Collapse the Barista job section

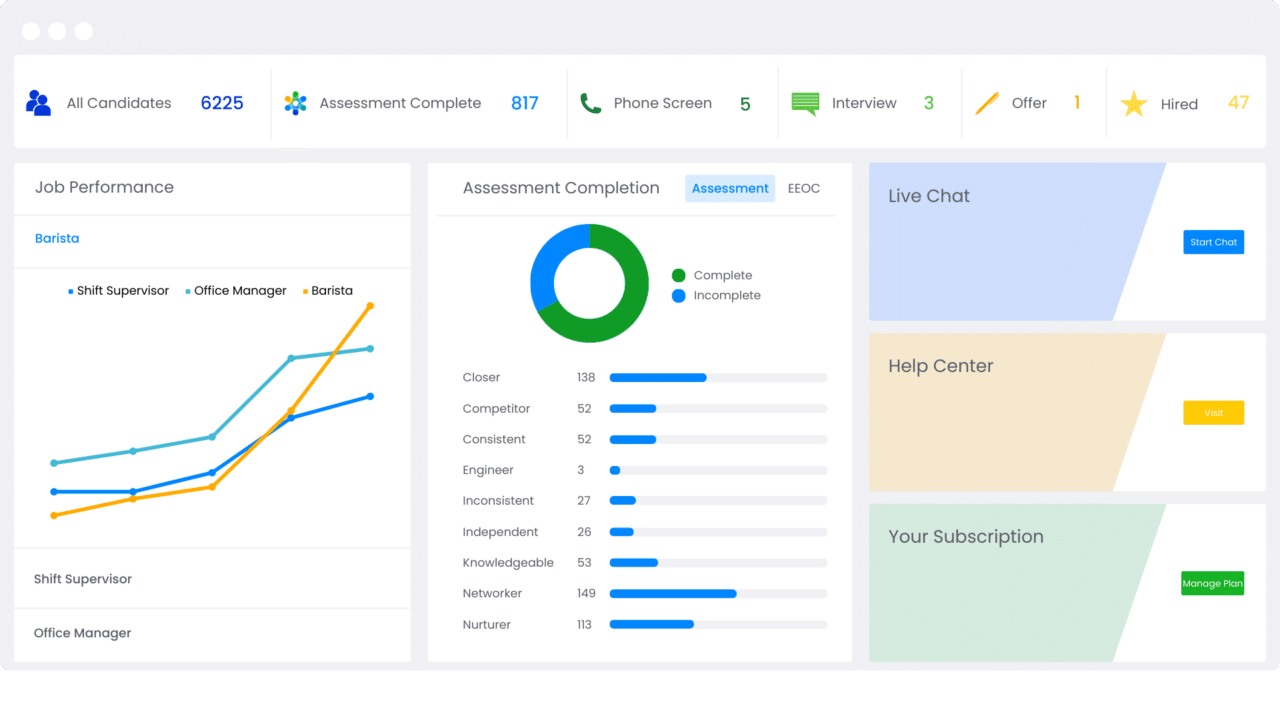(x=57, y=239)
